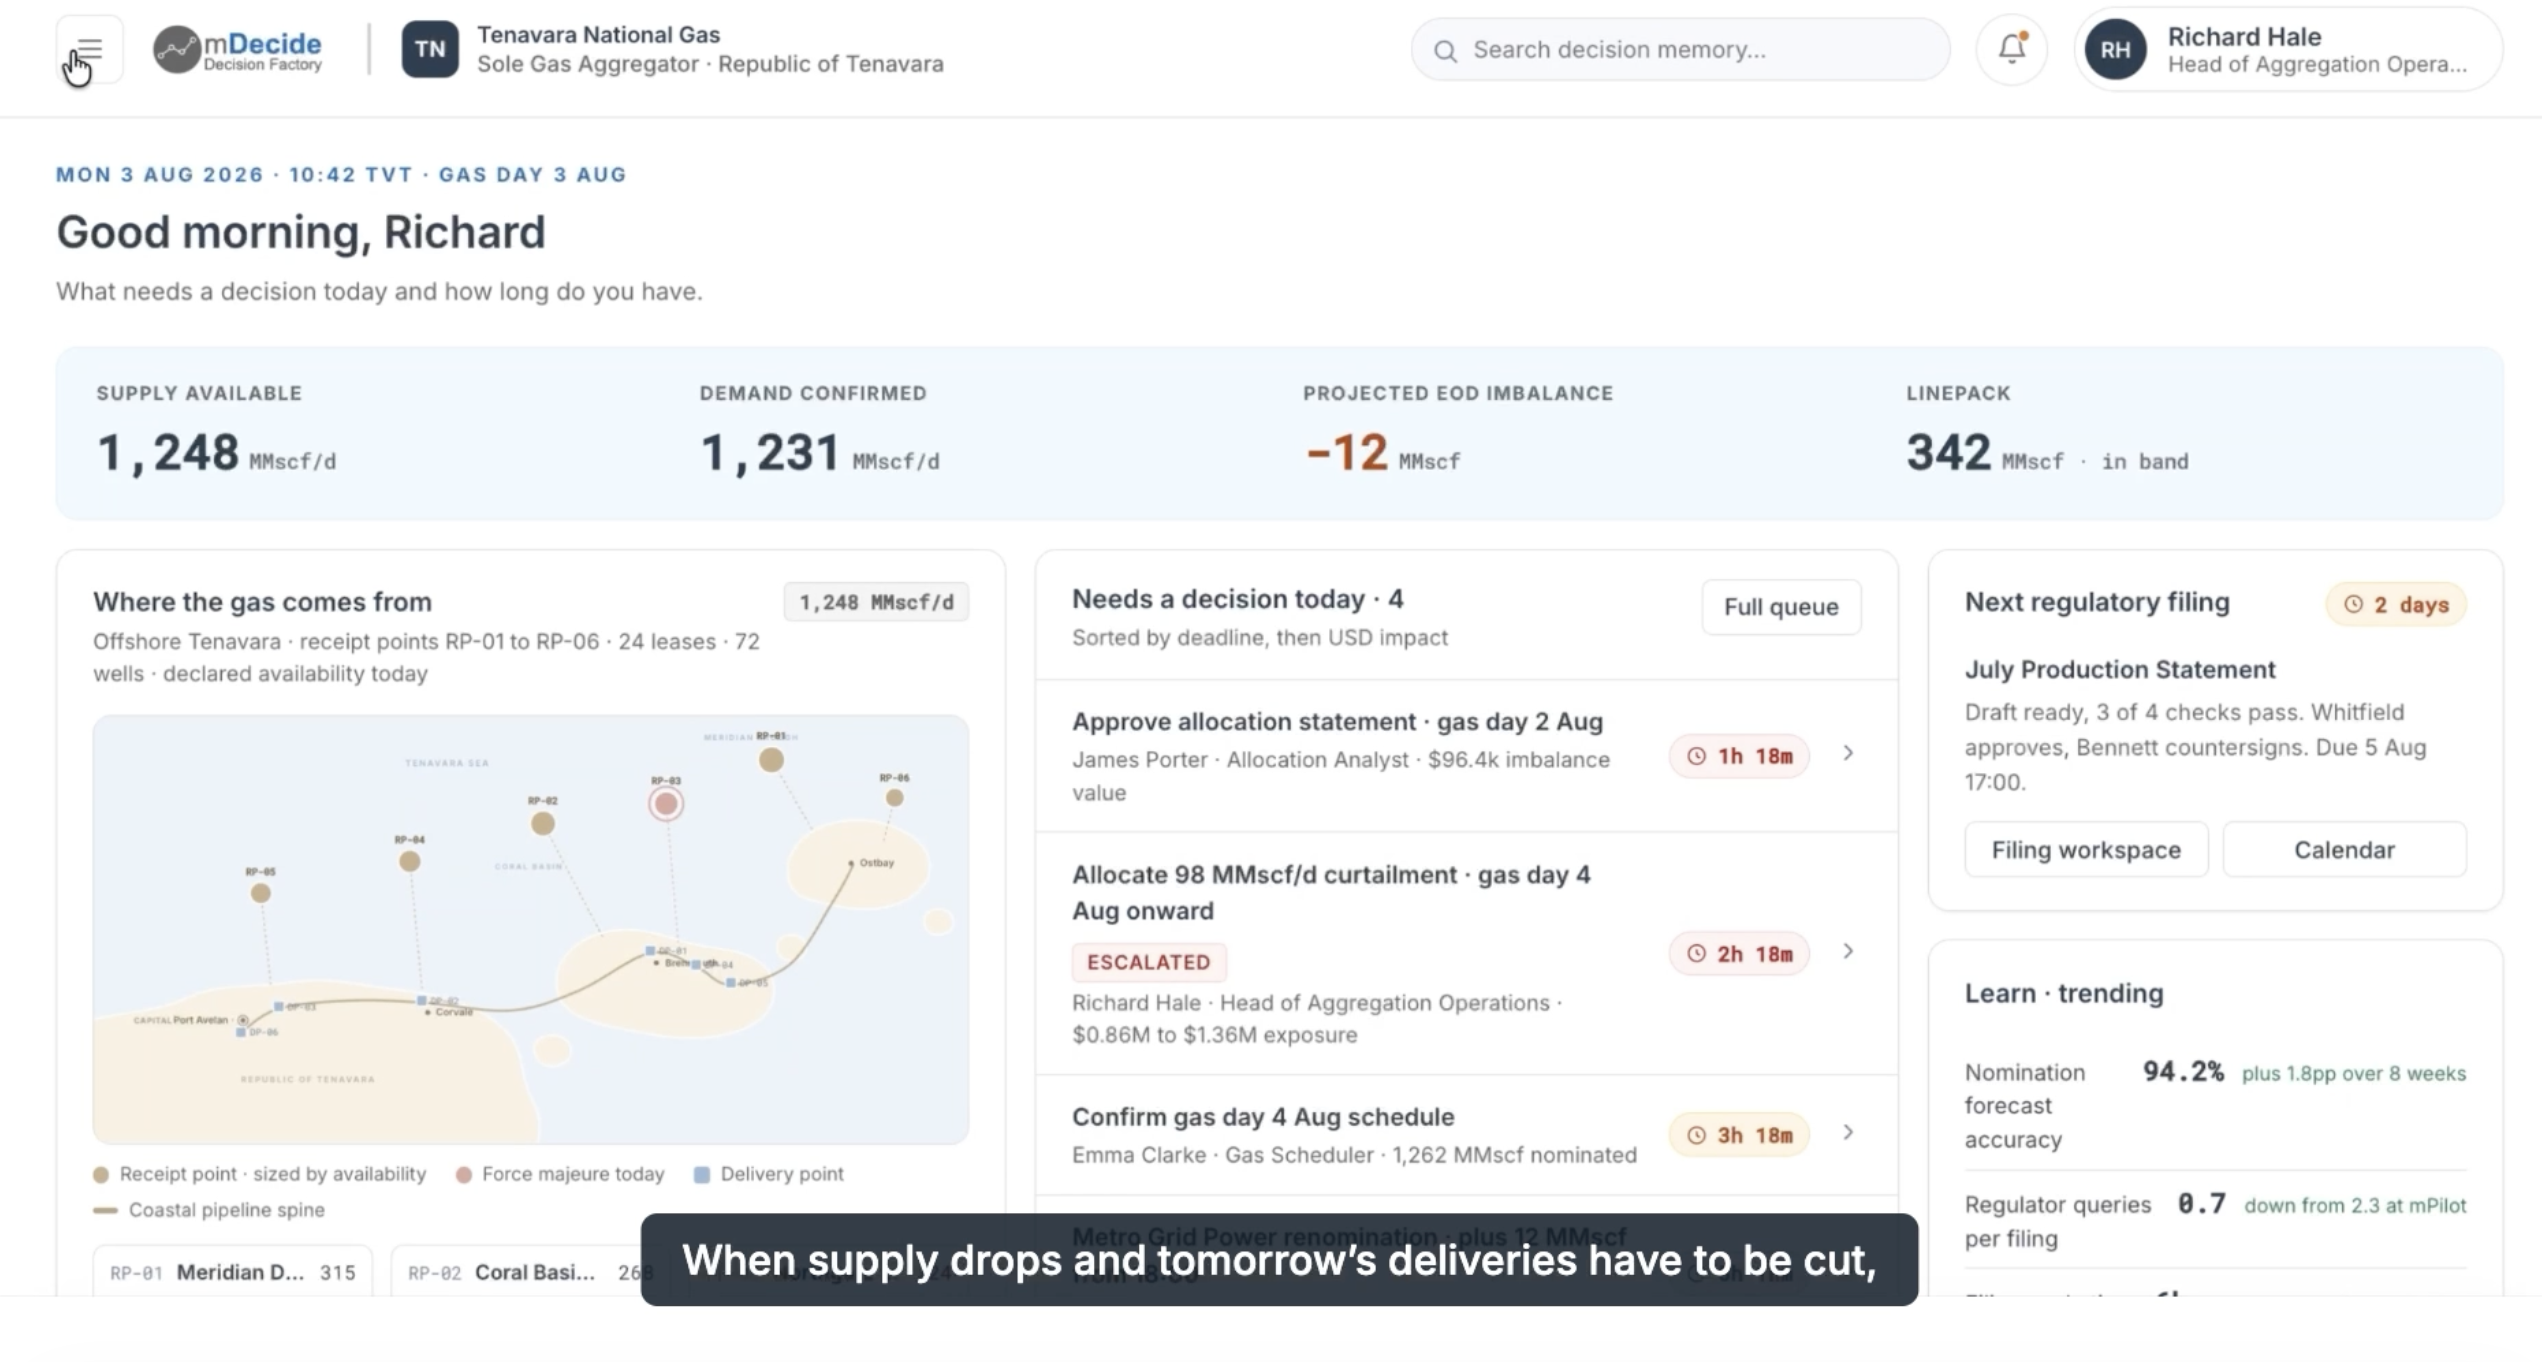Click the TN organization badge
The image size is (2542, 1362).
coord(430,49)
